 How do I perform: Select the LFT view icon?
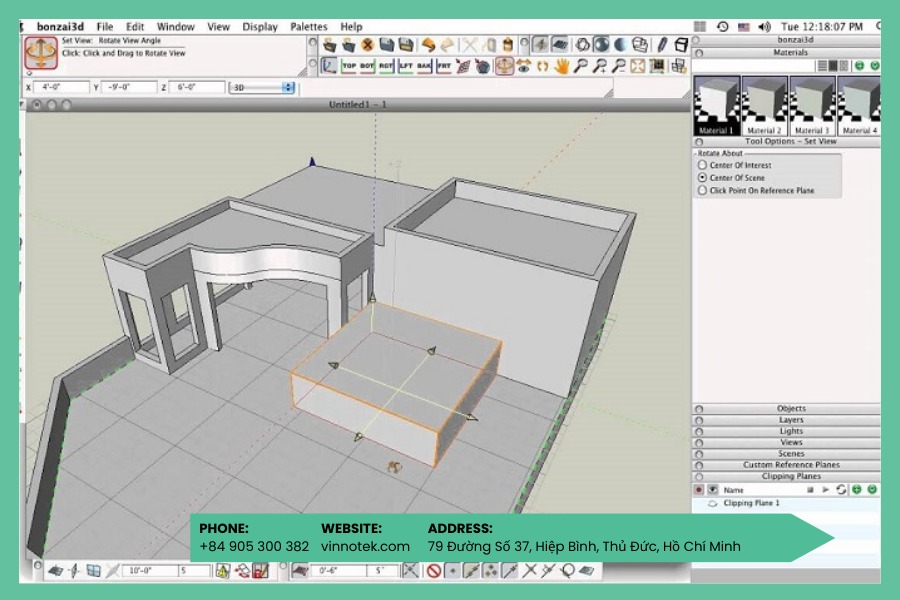[405, 66]
